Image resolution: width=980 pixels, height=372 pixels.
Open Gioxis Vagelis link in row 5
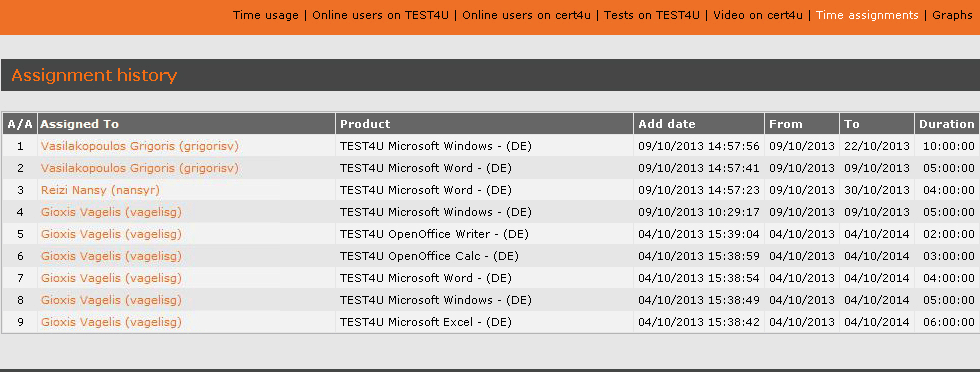tap(111, 234)
